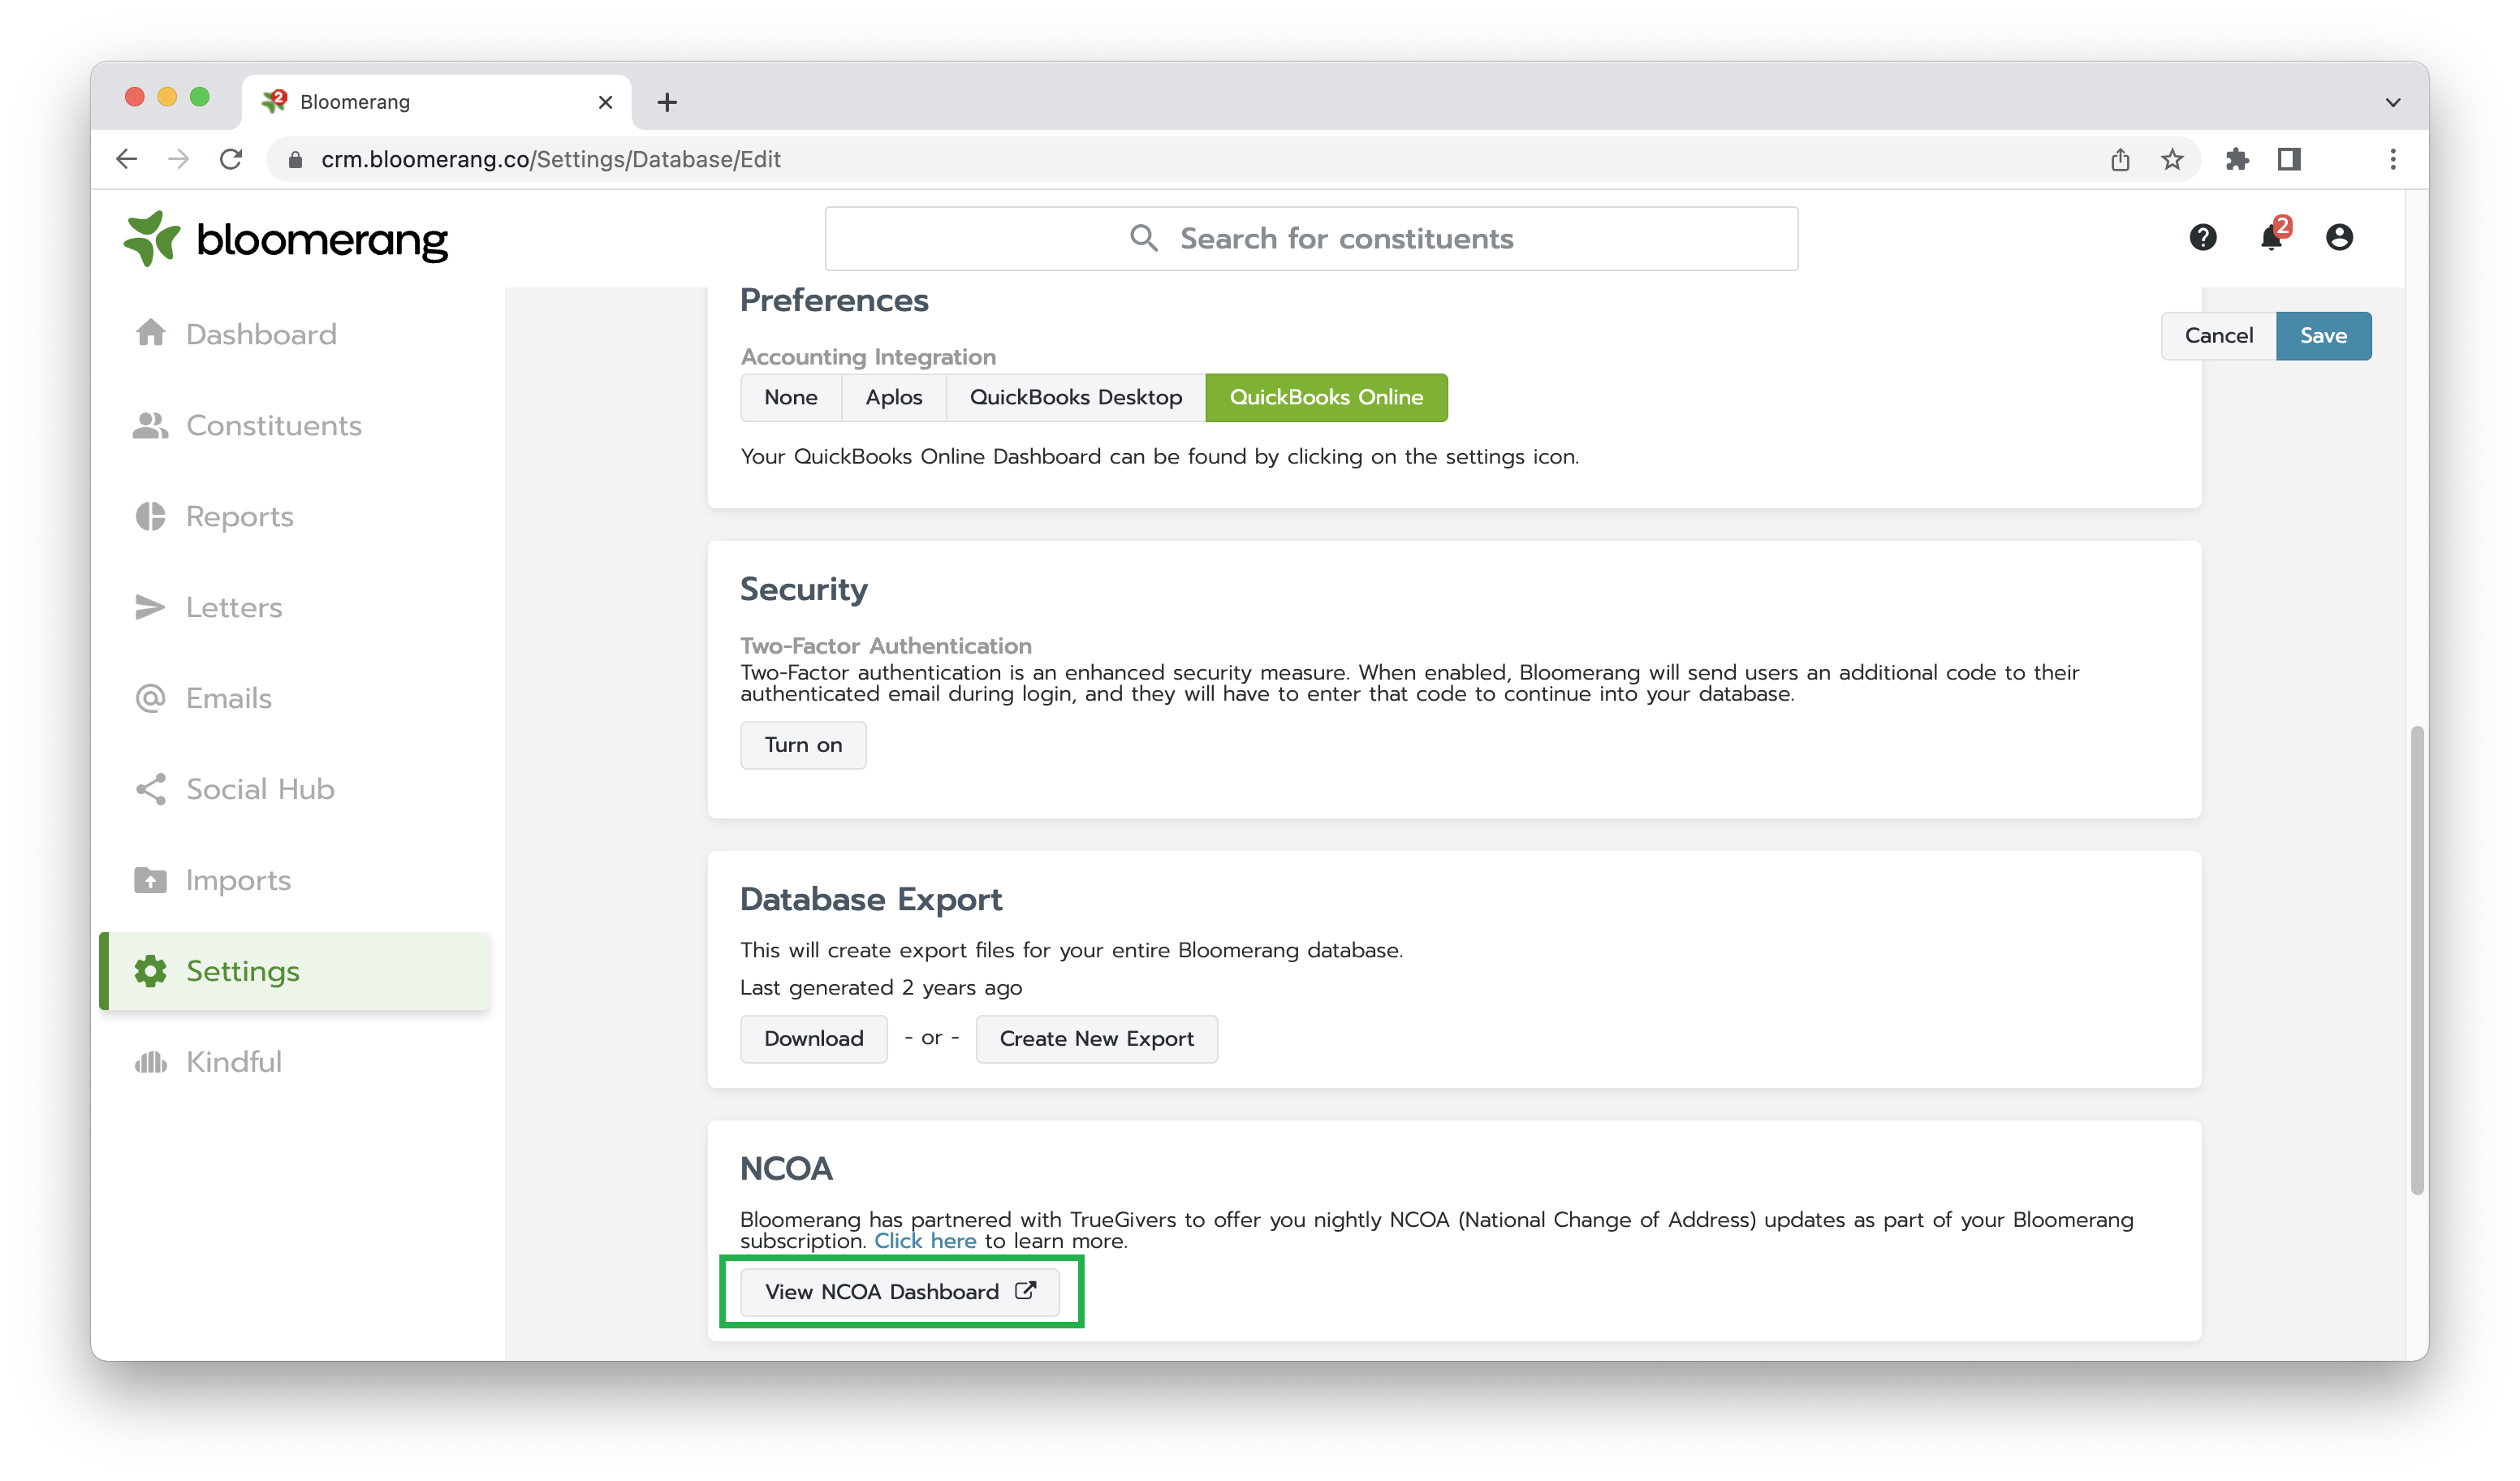Viewport: 2520px width, 1481px height.
Task: Click the Kindful bars icon
Action: (x=151, y=1062)
